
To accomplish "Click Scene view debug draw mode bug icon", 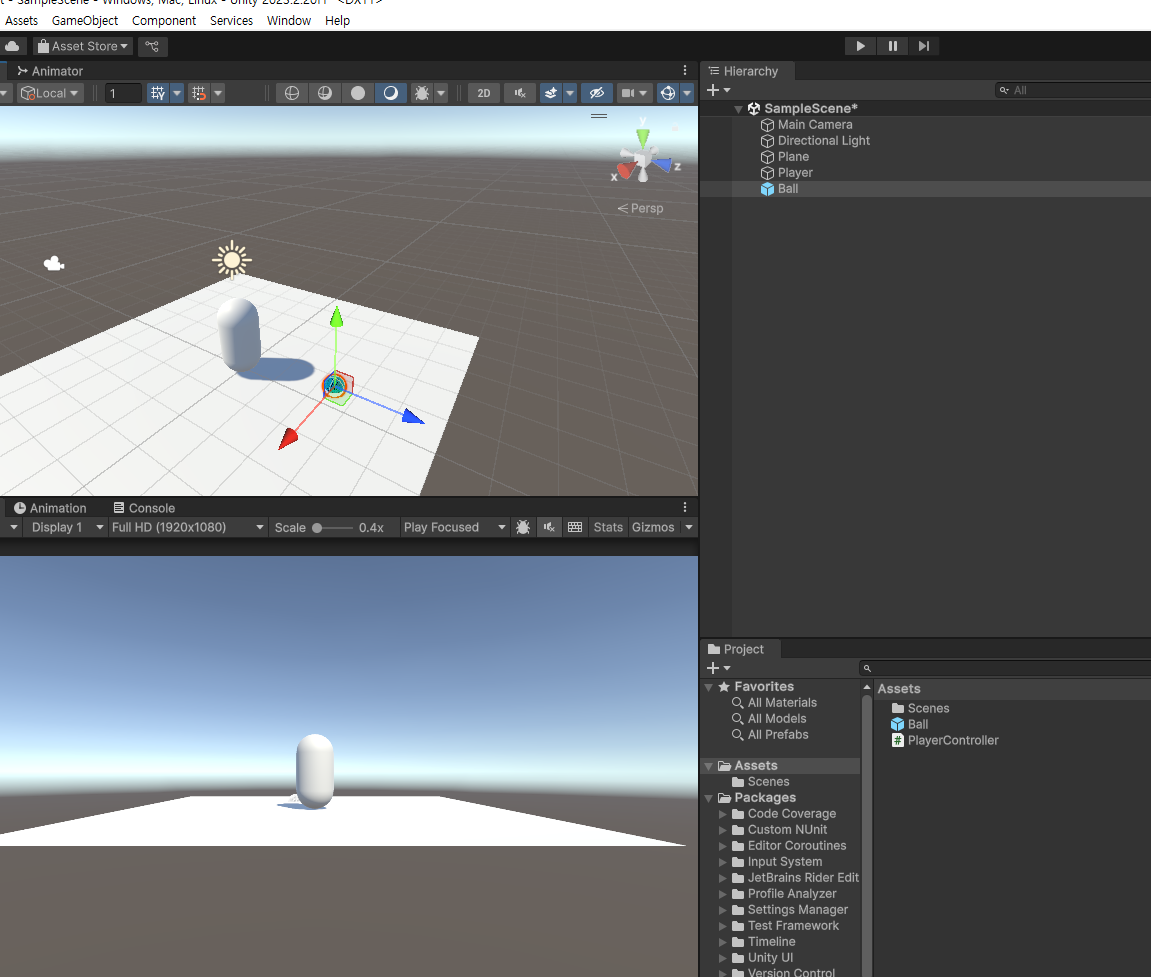I will tap(421, 93).
